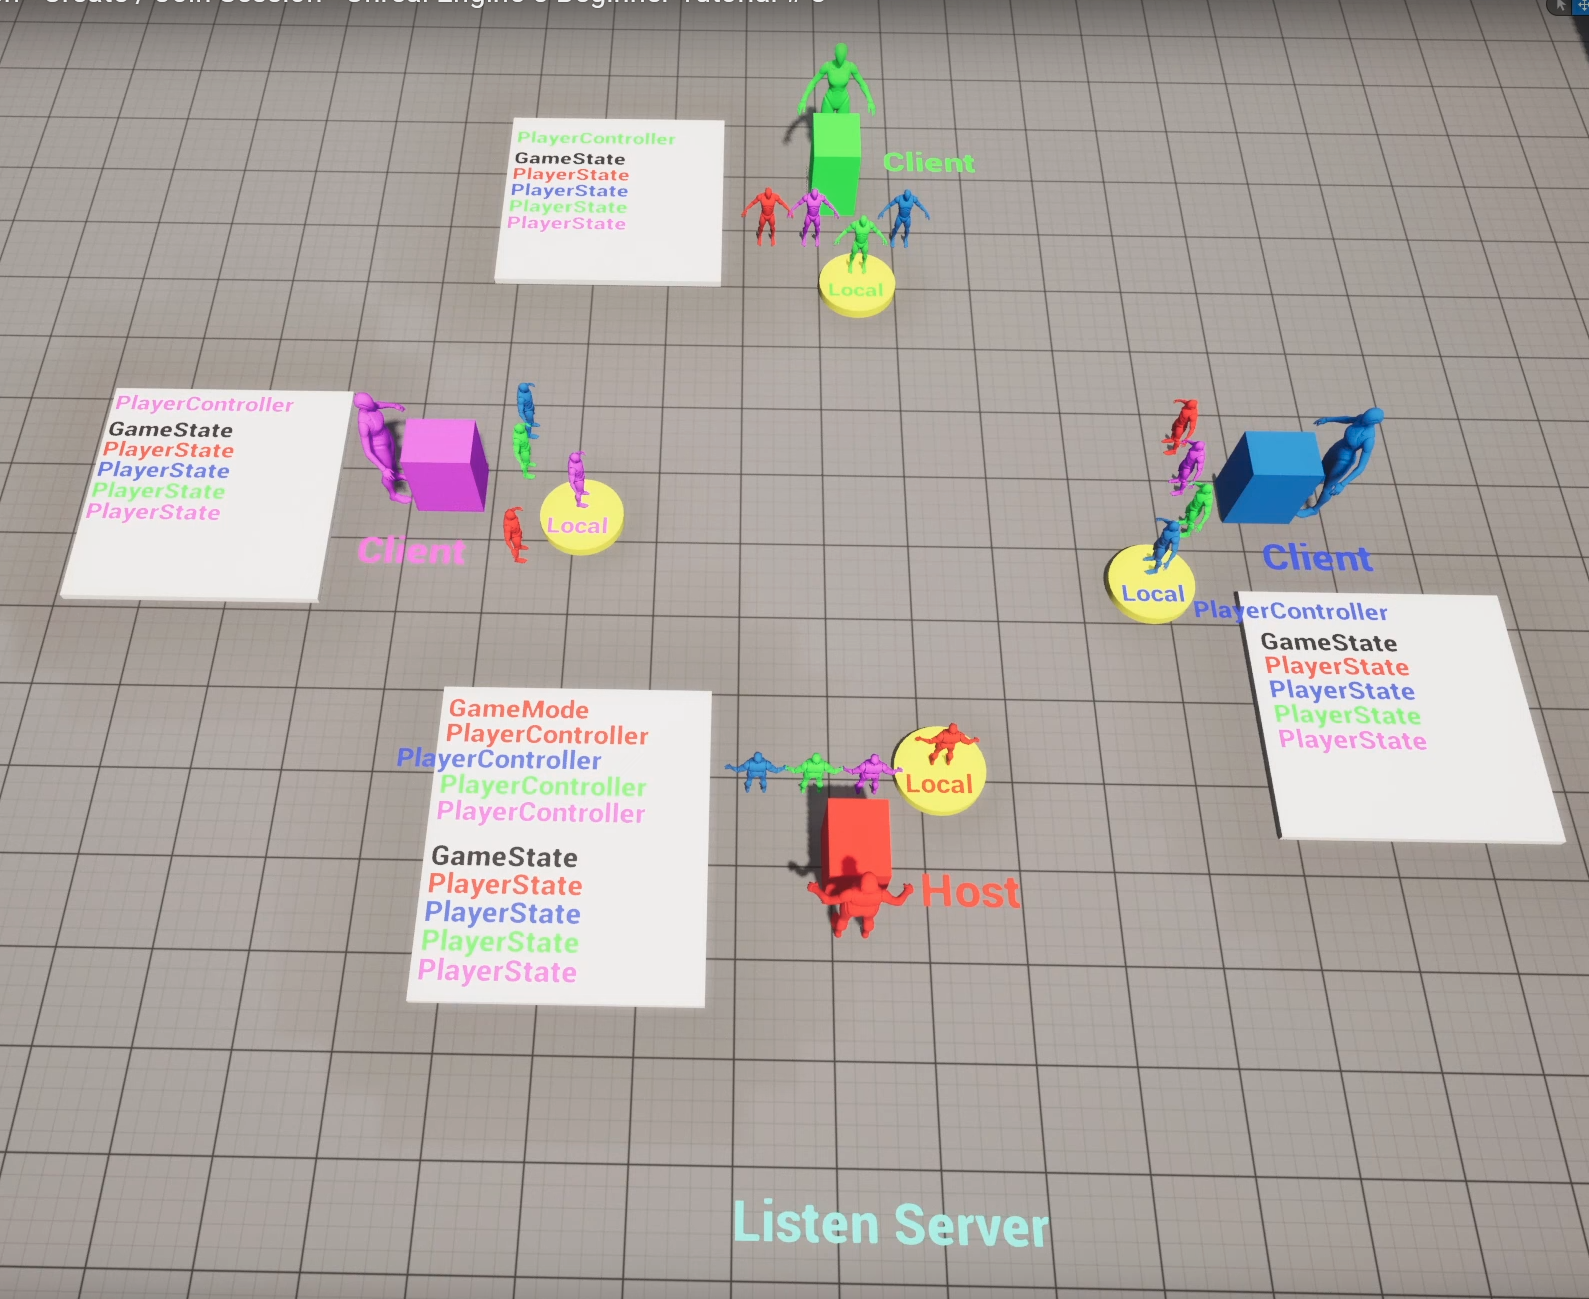Image resolution: width=1589 pixels, height=1299 pixels.
Task: Click 'PlayerController' on magenta client's panel
Action: [204, 404]
